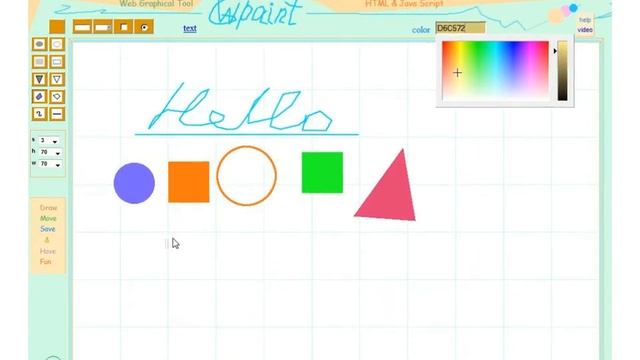The image size is (640, 360).
Task: Select the straight line tool
Action: point(57,114)
